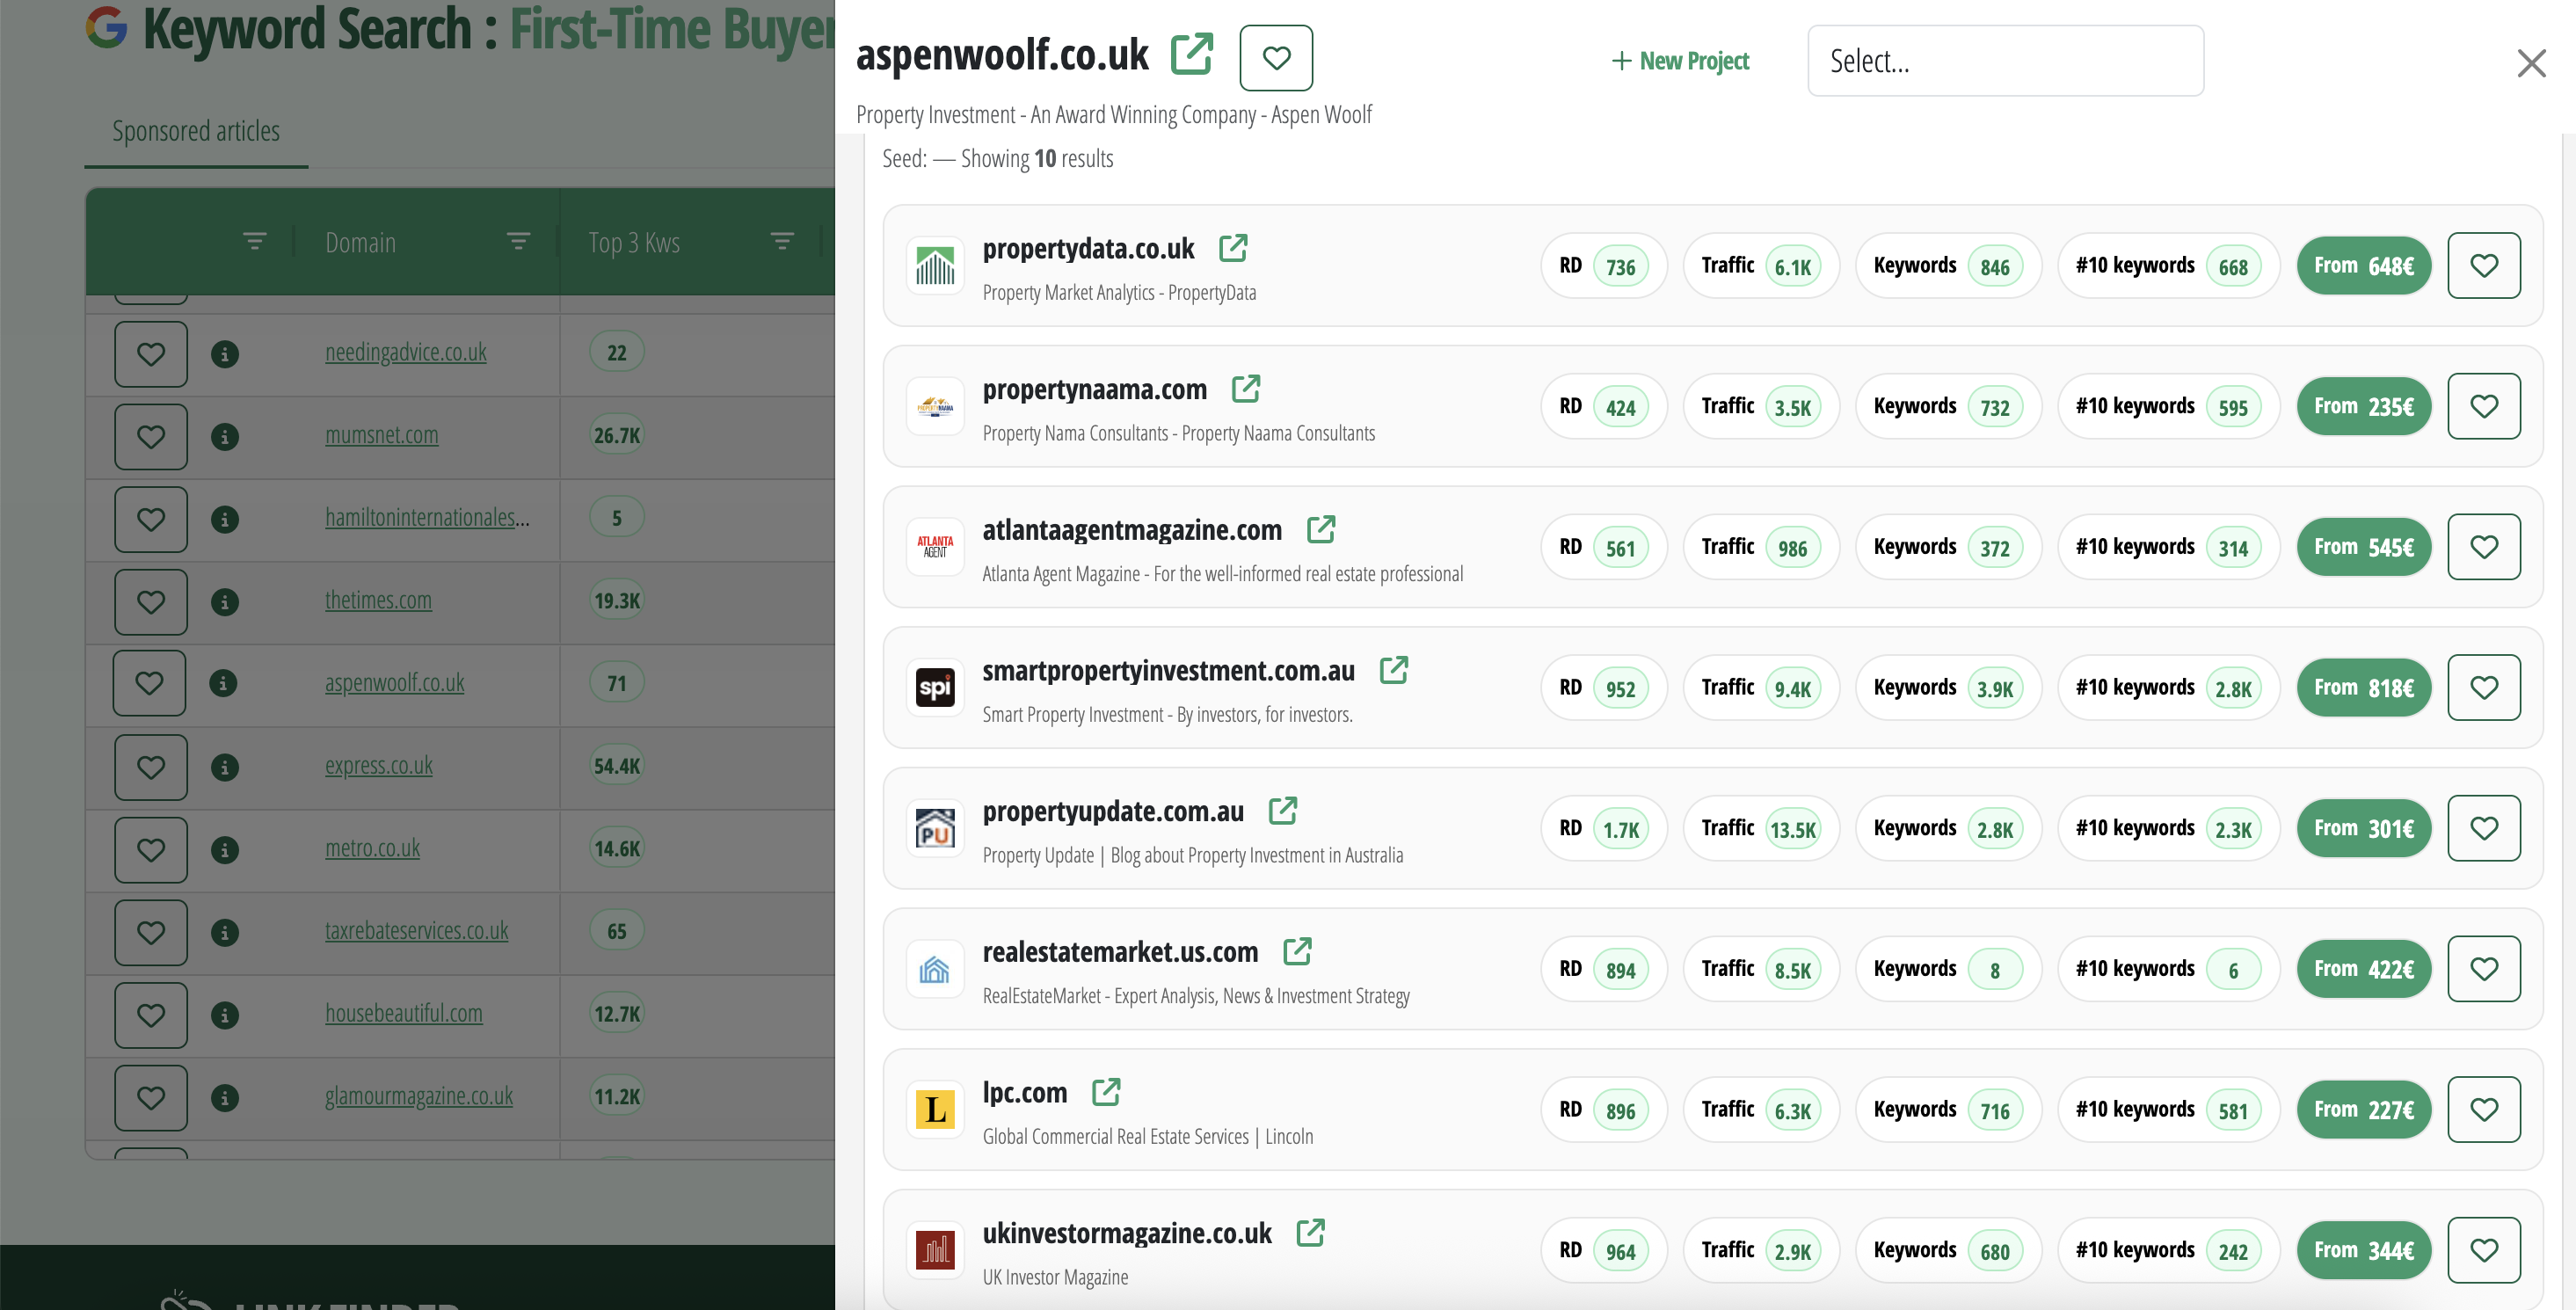Show info for thetimes.com row
This screenshot has height=1310, width=2576.
pyautogui.click(x=225, y=602)
